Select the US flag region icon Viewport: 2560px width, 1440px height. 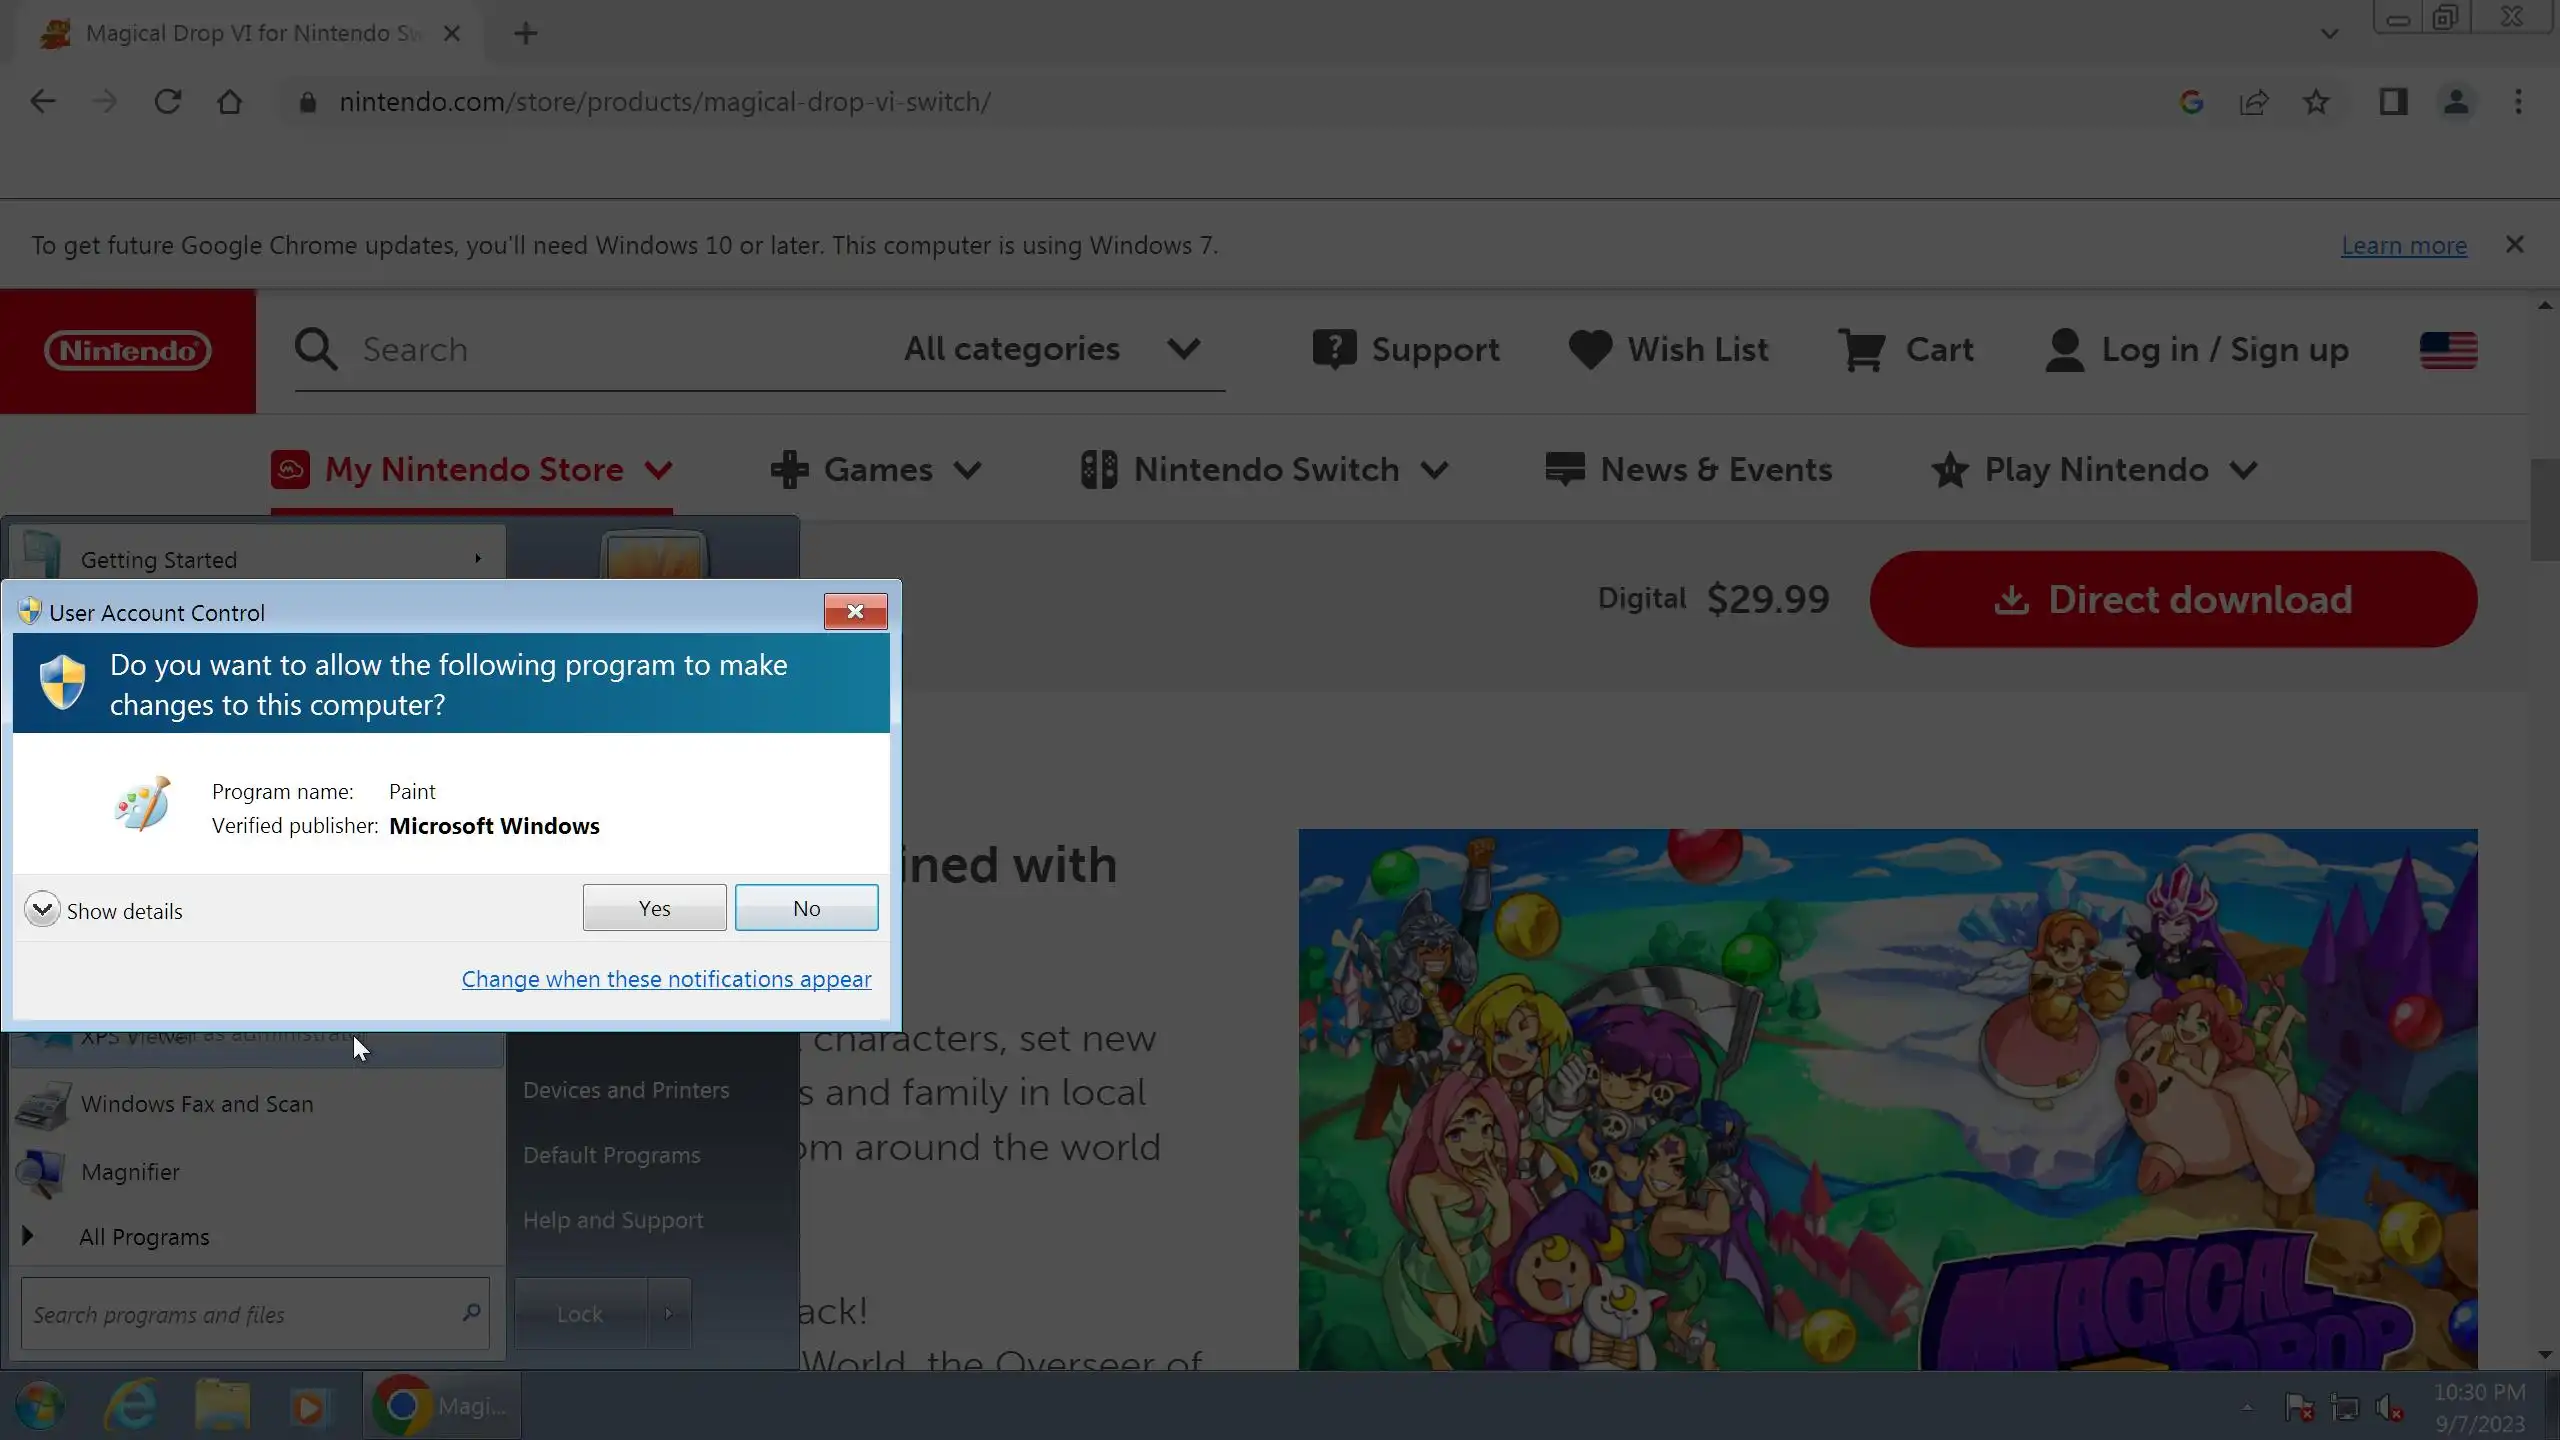point(2448,350)
